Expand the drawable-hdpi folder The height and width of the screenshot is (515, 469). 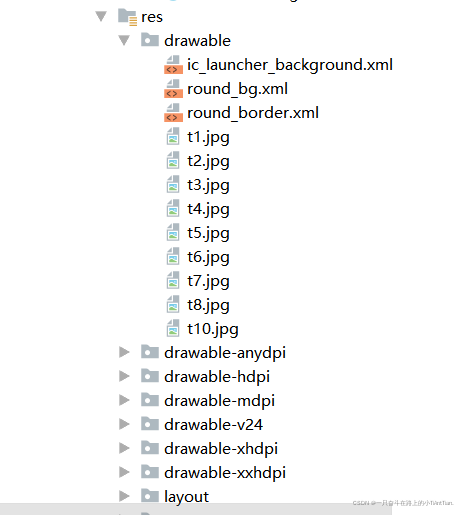[124, 376]
